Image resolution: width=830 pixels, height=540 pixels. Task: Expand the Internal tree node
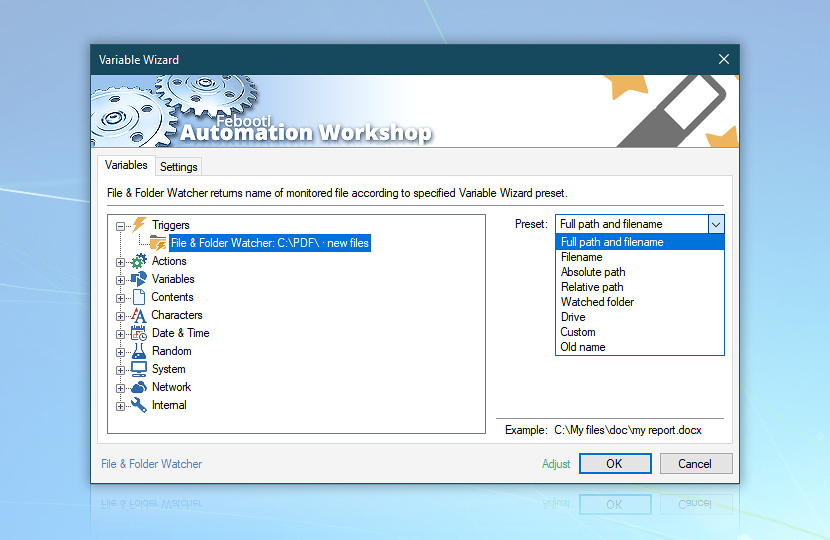tap(121, 406)
